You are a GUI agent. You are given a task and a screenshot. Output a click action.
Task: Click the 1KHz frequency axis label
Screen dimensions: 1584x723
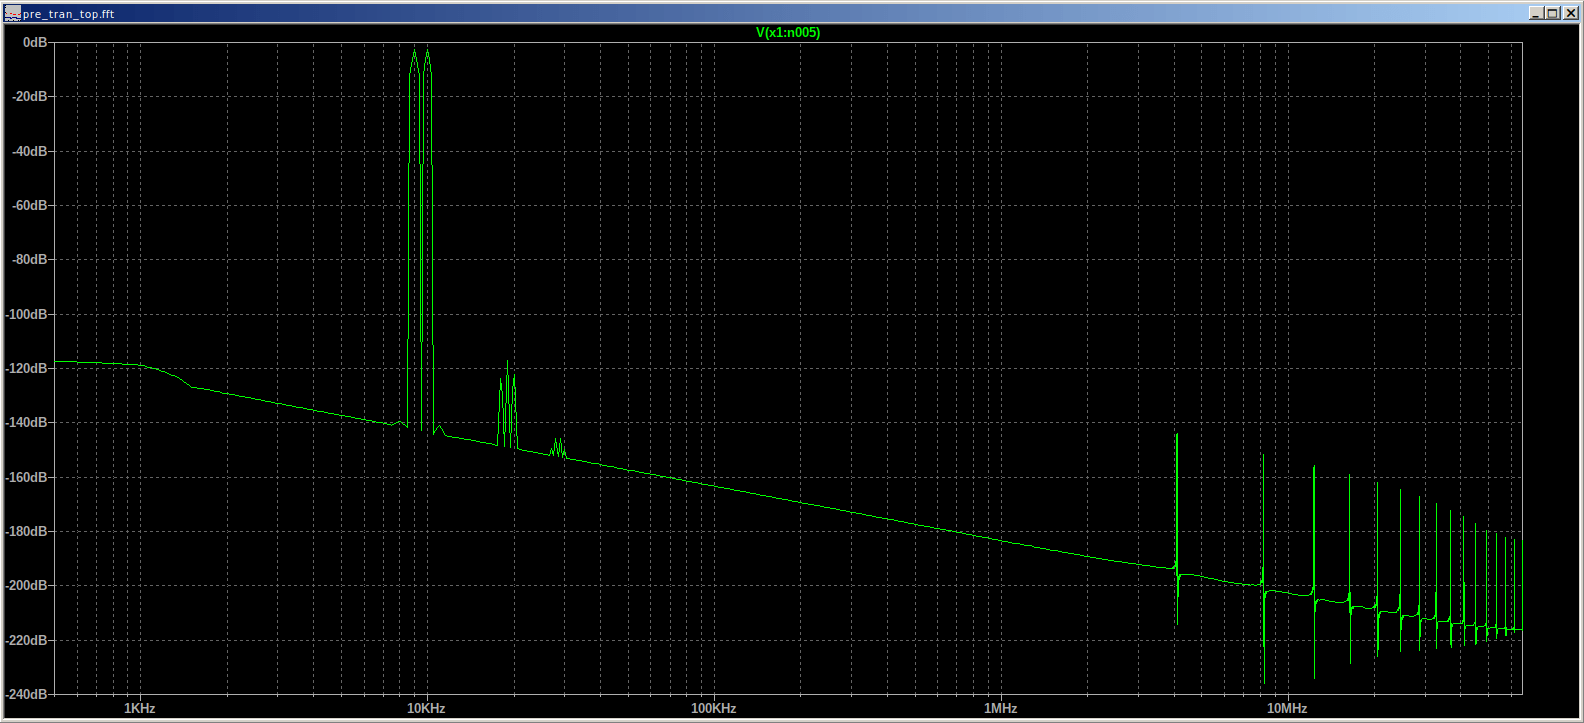click(x=139, y=708)
